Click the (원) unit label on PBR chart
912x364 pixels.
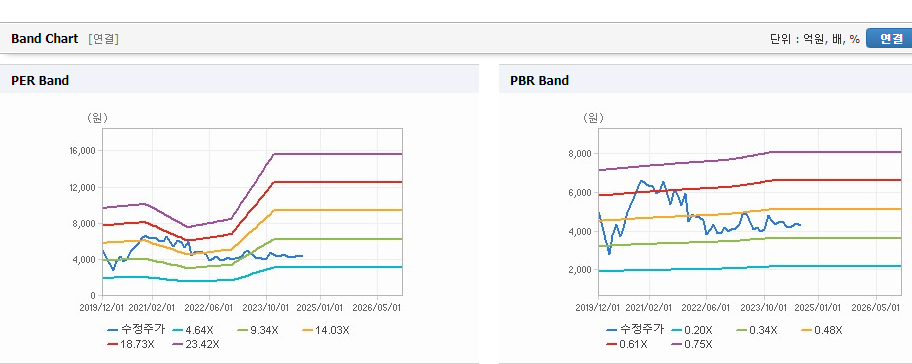[x=593, y=118]
